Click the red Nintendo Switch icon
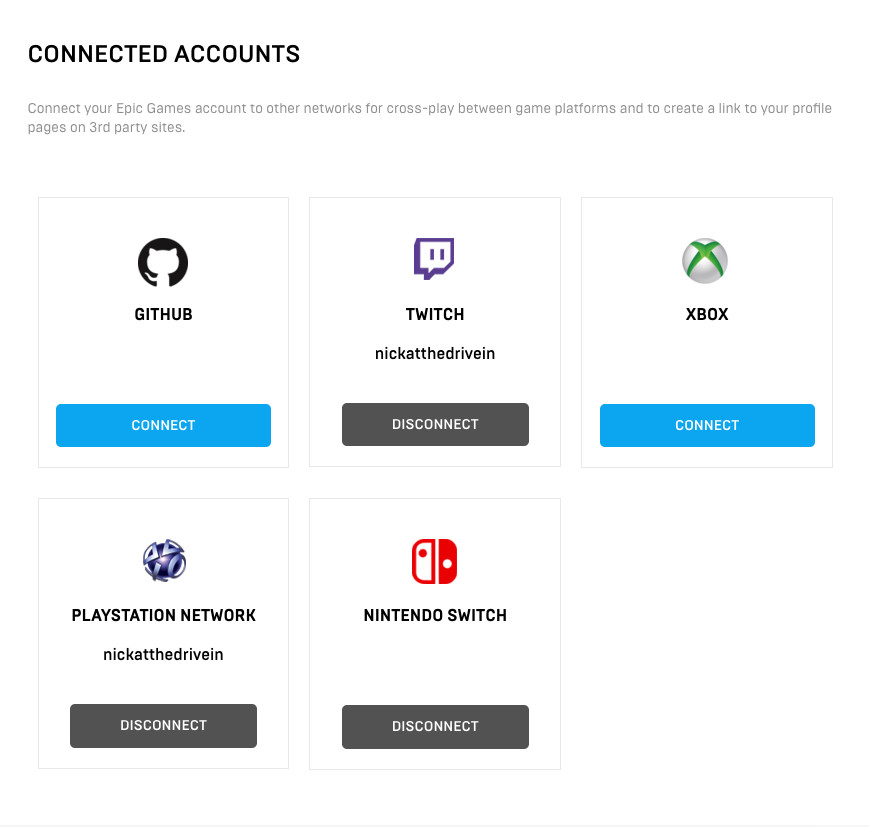The height and width of the screenshot is (827, 869). 434,561
